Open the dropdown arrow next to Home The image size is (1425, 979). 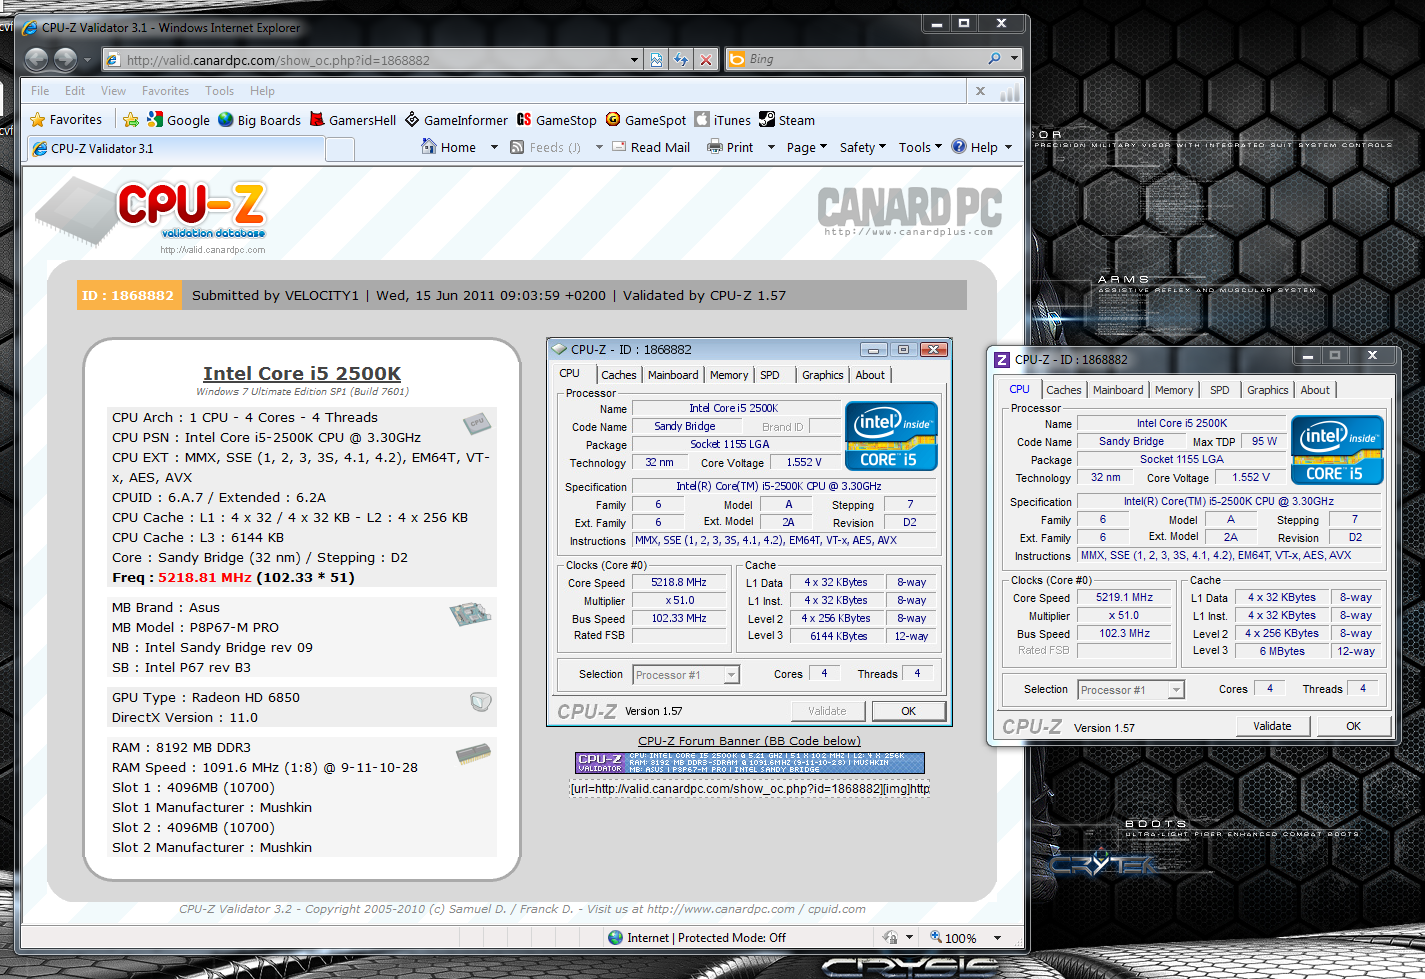pyautogui.click(x=494, y=147)
